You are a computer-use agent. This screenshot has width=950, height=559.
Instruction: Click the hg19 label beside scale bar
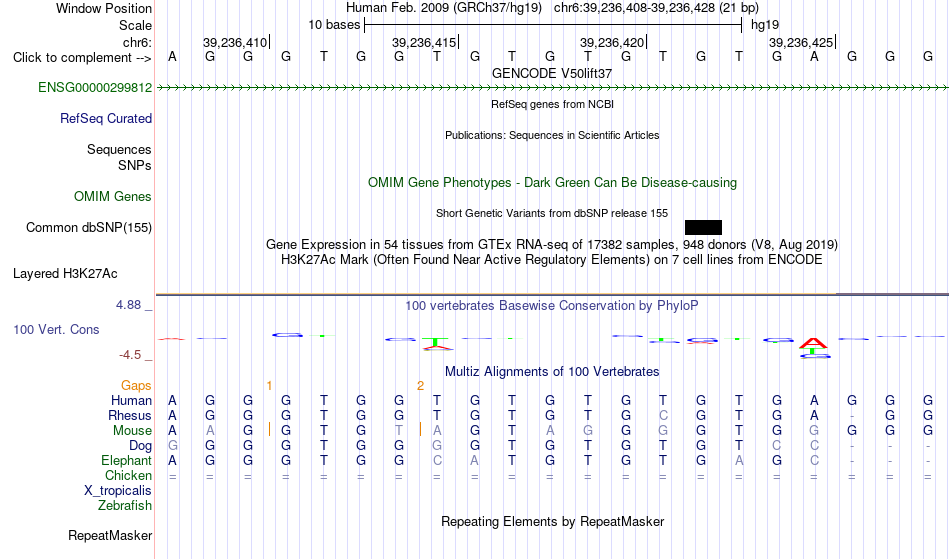point(765,25)
